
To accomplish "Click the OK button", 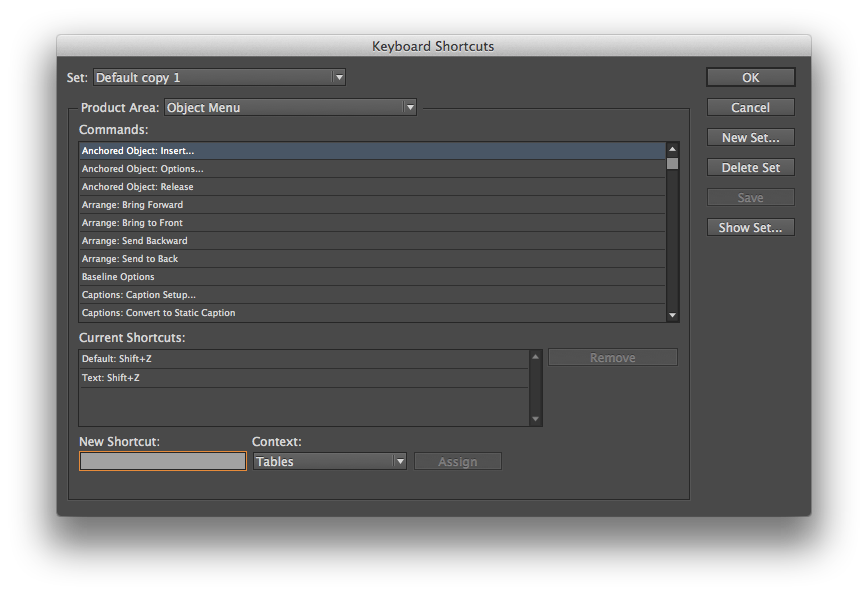I will [x=751, y=77].
